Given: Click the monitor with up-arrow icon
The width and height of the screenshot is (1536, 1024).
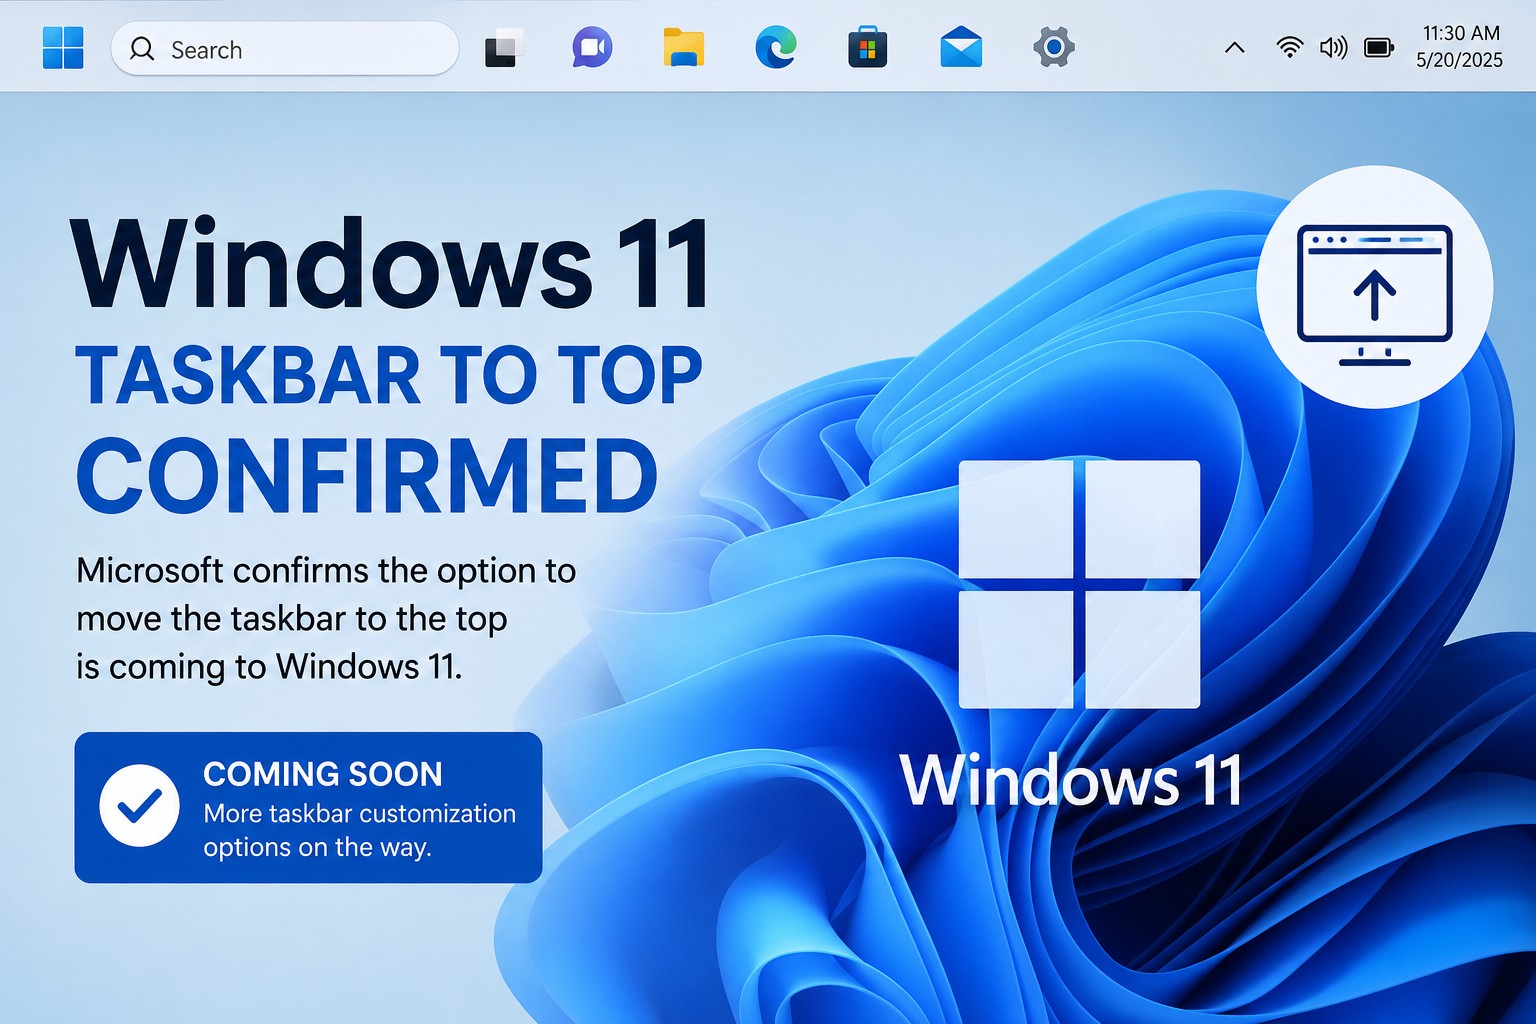Looking at the screenshot, I should [x=1375, y=295].
